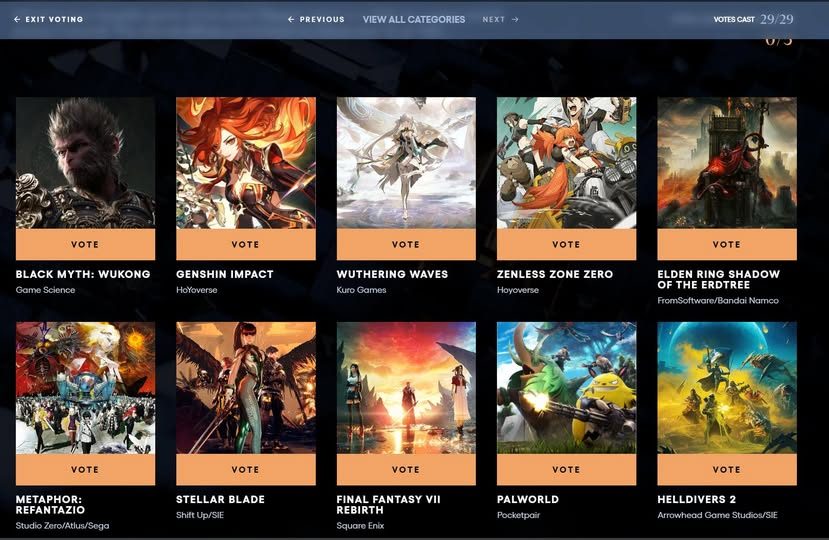Vote for Zenless Zone Zero

point(566,244)
